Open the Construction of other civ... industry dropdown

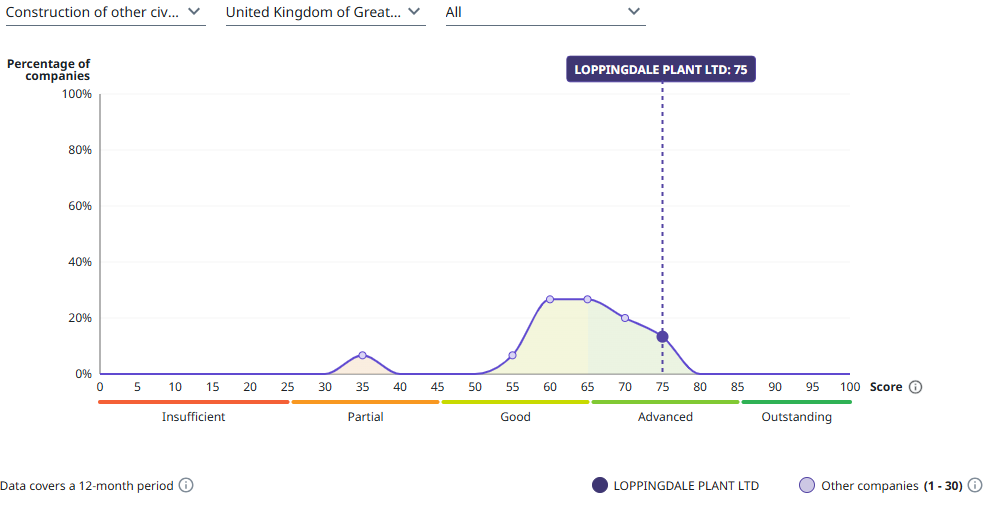click(x=105, y=13)
